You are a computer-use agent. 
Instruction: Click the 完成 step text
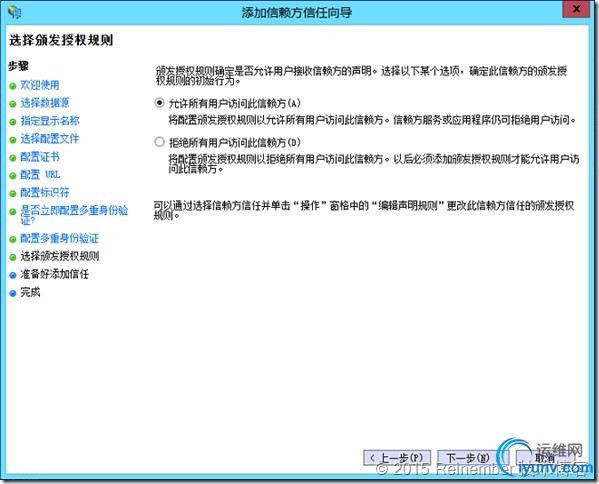(30, 292)
